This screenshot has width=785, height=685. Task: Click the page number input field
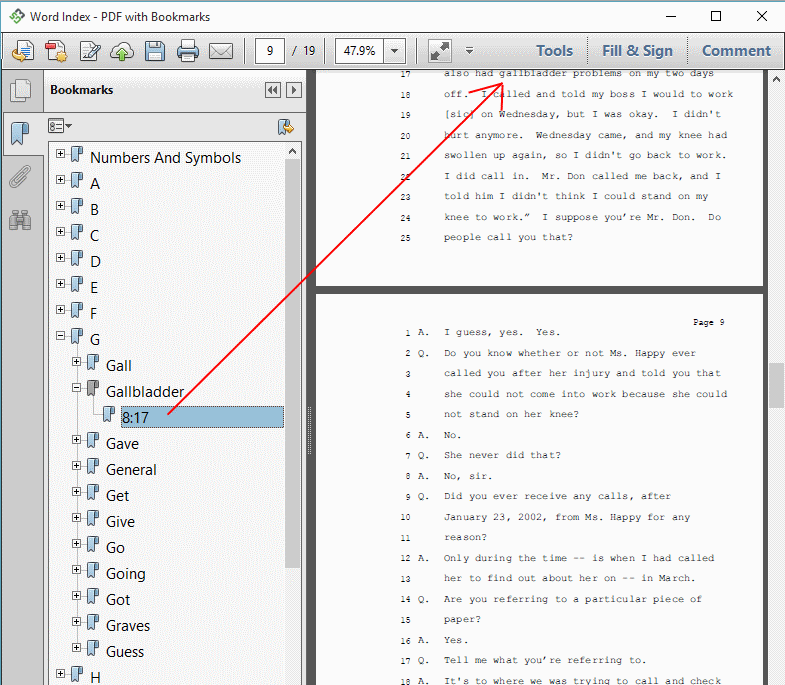click(x=270, y=51)
